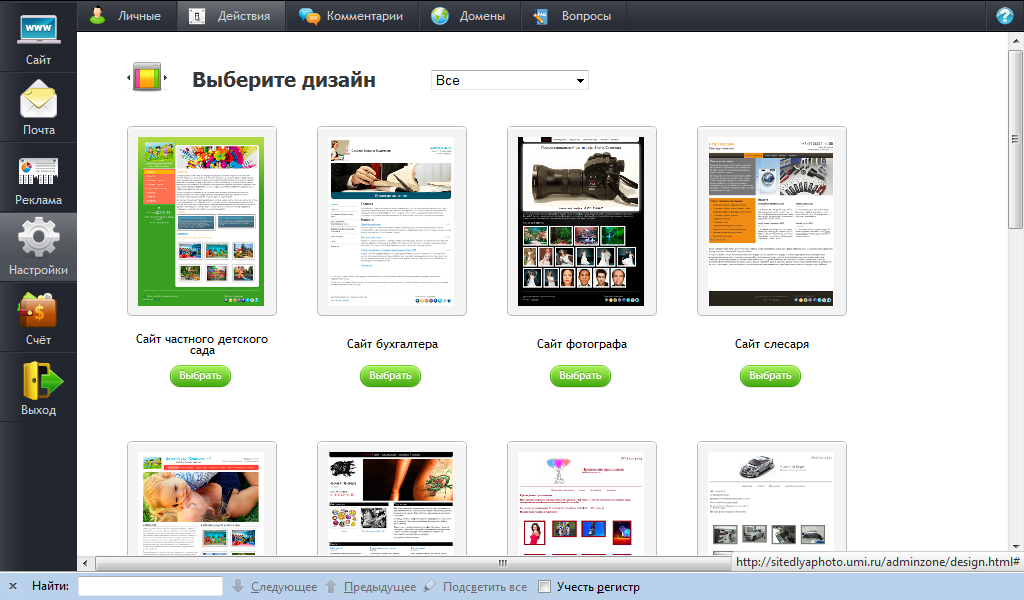This screenshot has height=600, width=1024.
Task: Click Выбрать under Сайт бухгалтера
Action: point(391,375)
